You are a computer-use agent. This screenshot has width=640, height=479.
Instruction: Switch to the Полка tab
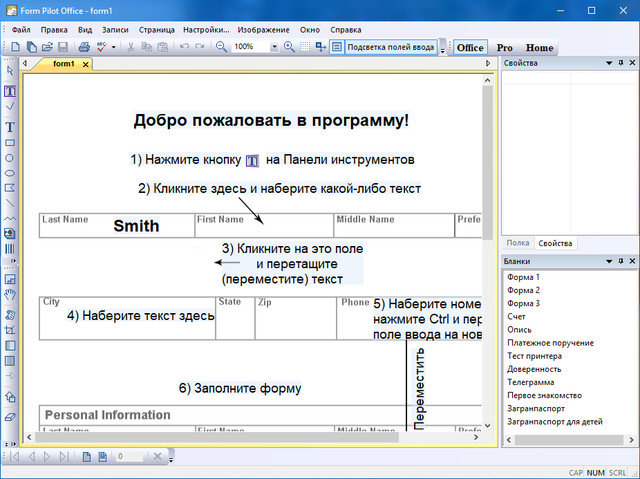pyautogui.click(x=517, y=243)
